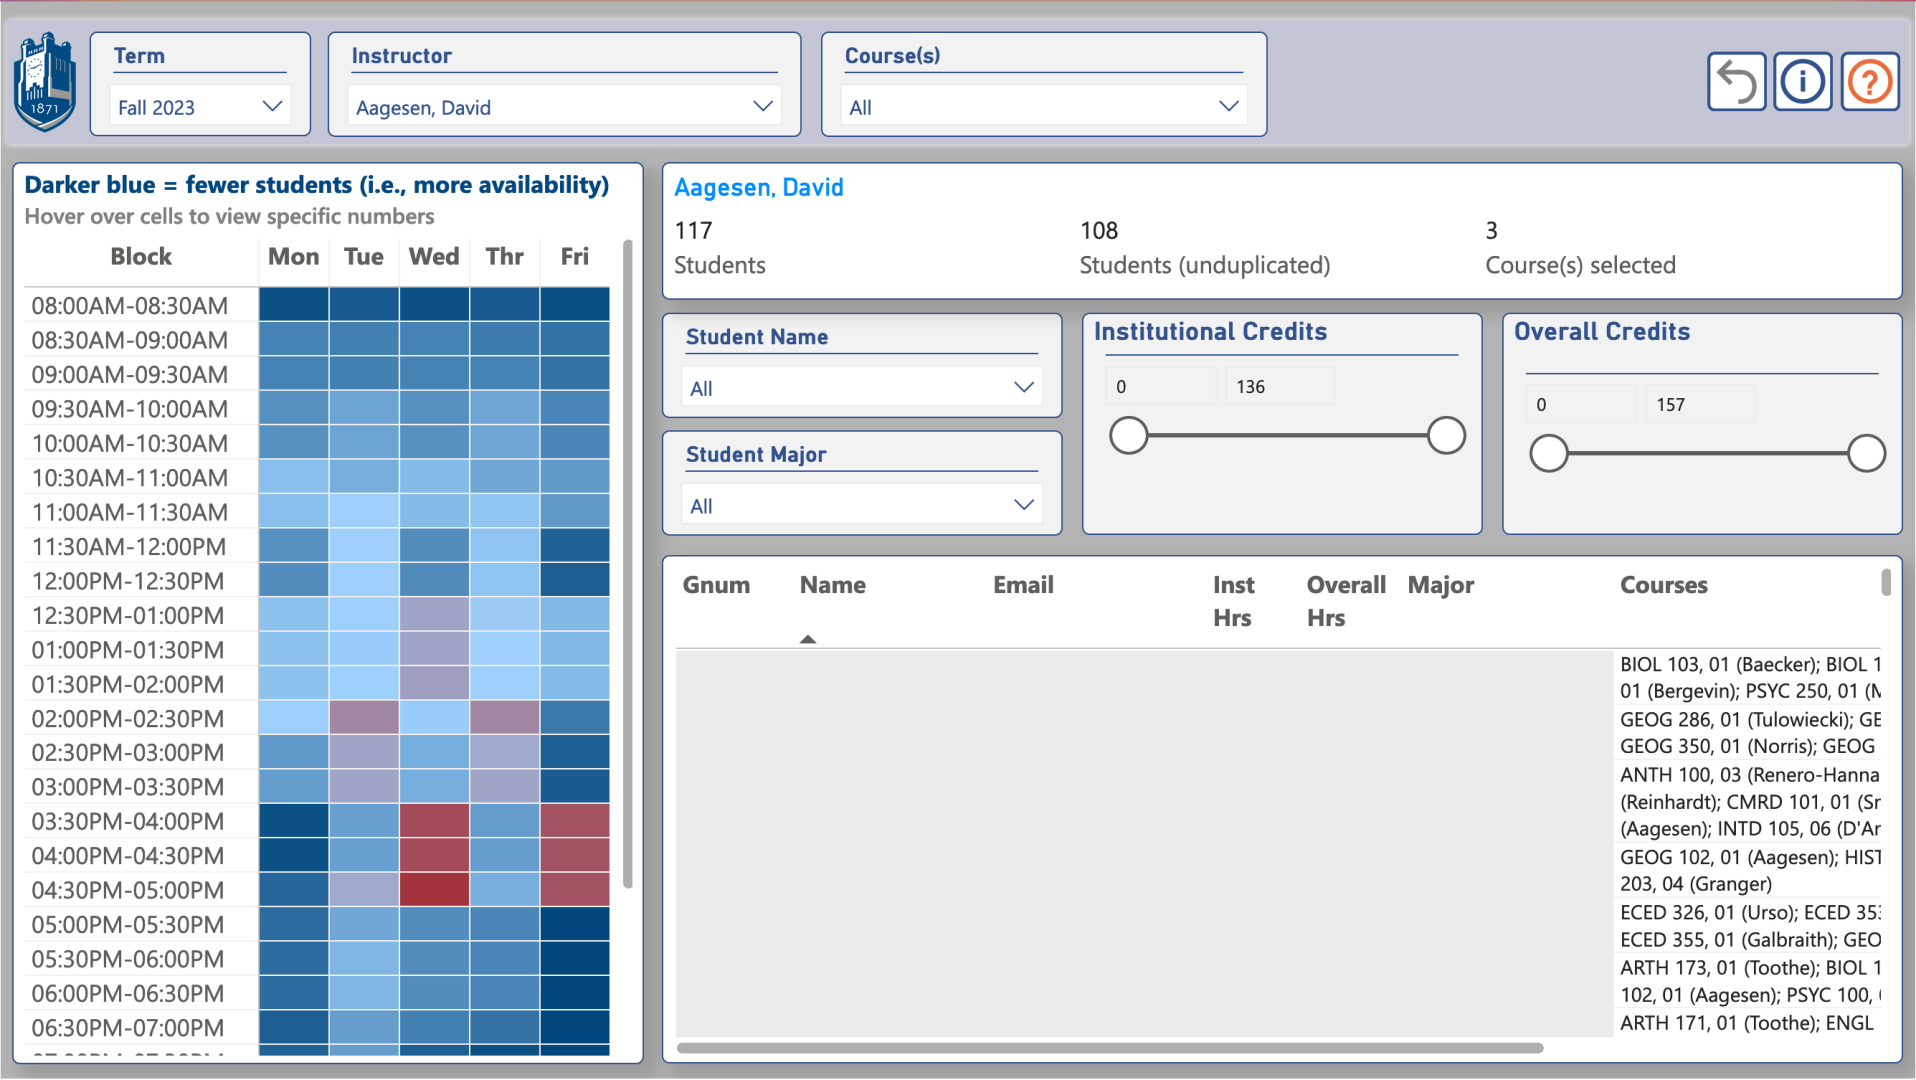Click the orange help question mark icon
The image size is (1916, 1080).
tap(1869, 82)
